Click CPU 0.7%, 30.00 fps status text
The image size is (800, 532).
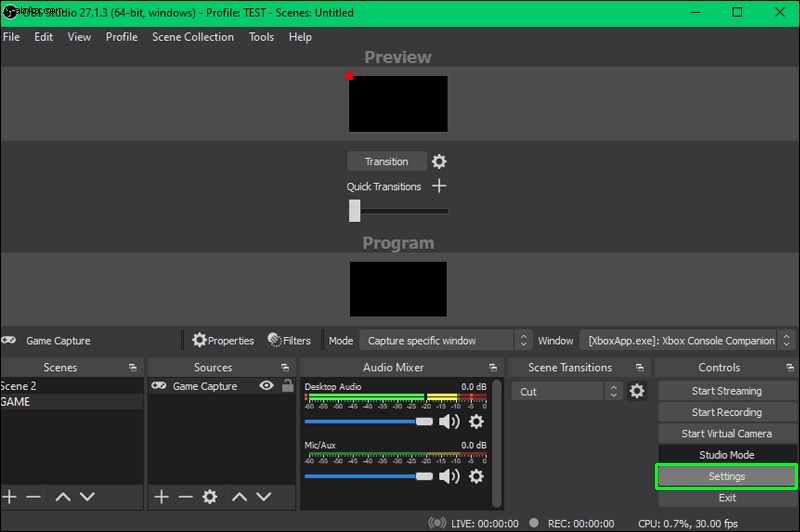(x=688, y=524)
